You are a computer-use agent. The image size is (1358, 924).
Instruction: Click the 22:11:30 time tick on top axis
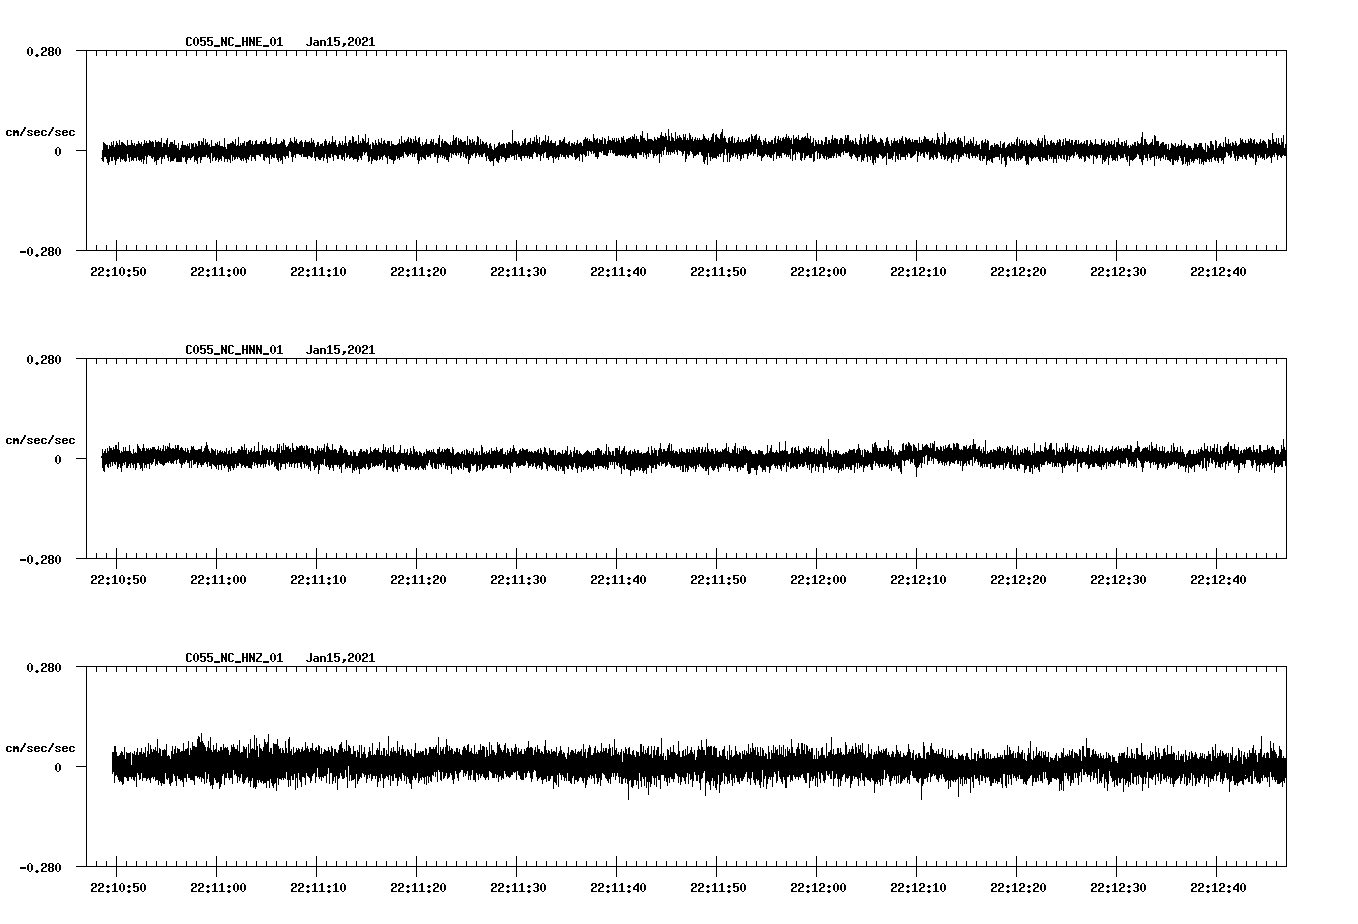click(x=517, y=269)
